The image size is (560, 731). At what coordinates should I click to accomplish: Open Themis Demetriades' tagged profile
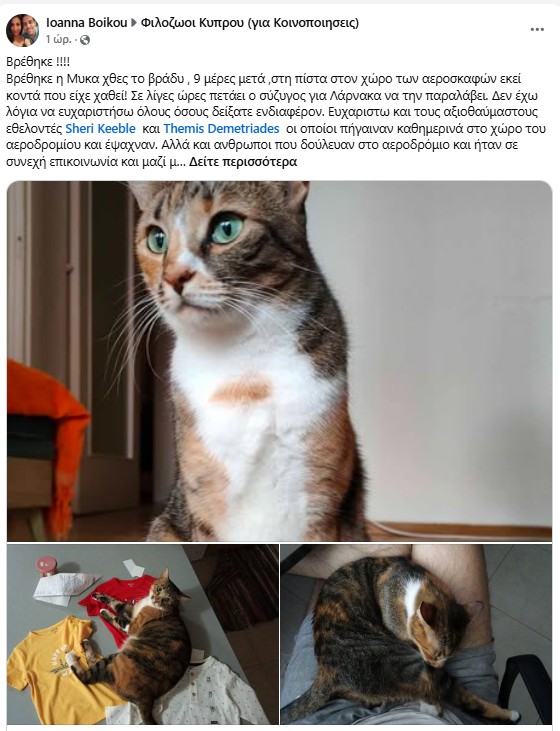click(x=221, y=129)
